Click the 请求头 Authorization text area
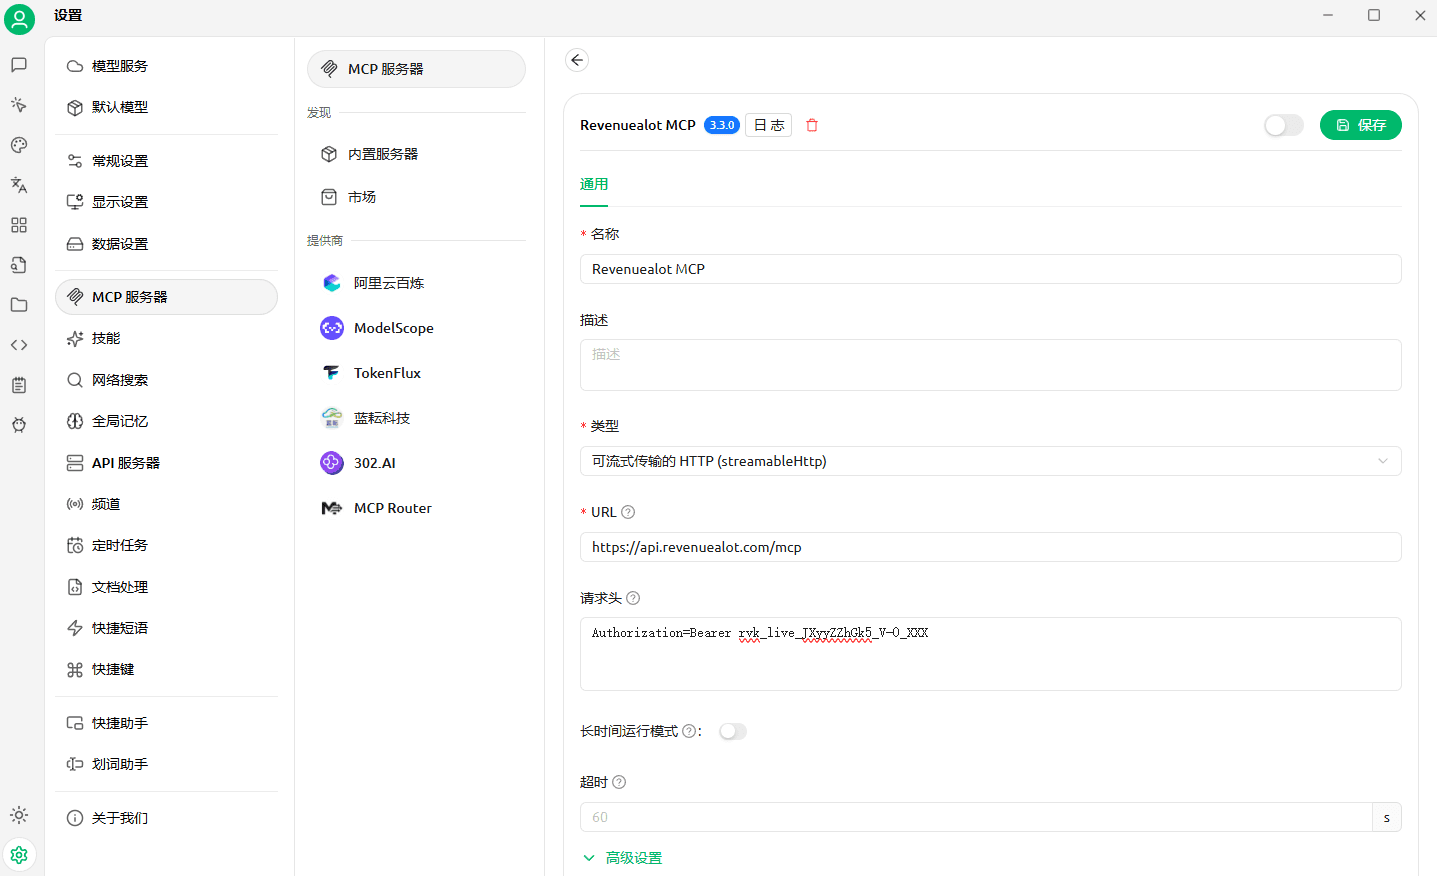The image size is (1437, 876). [x=990, y=654]
